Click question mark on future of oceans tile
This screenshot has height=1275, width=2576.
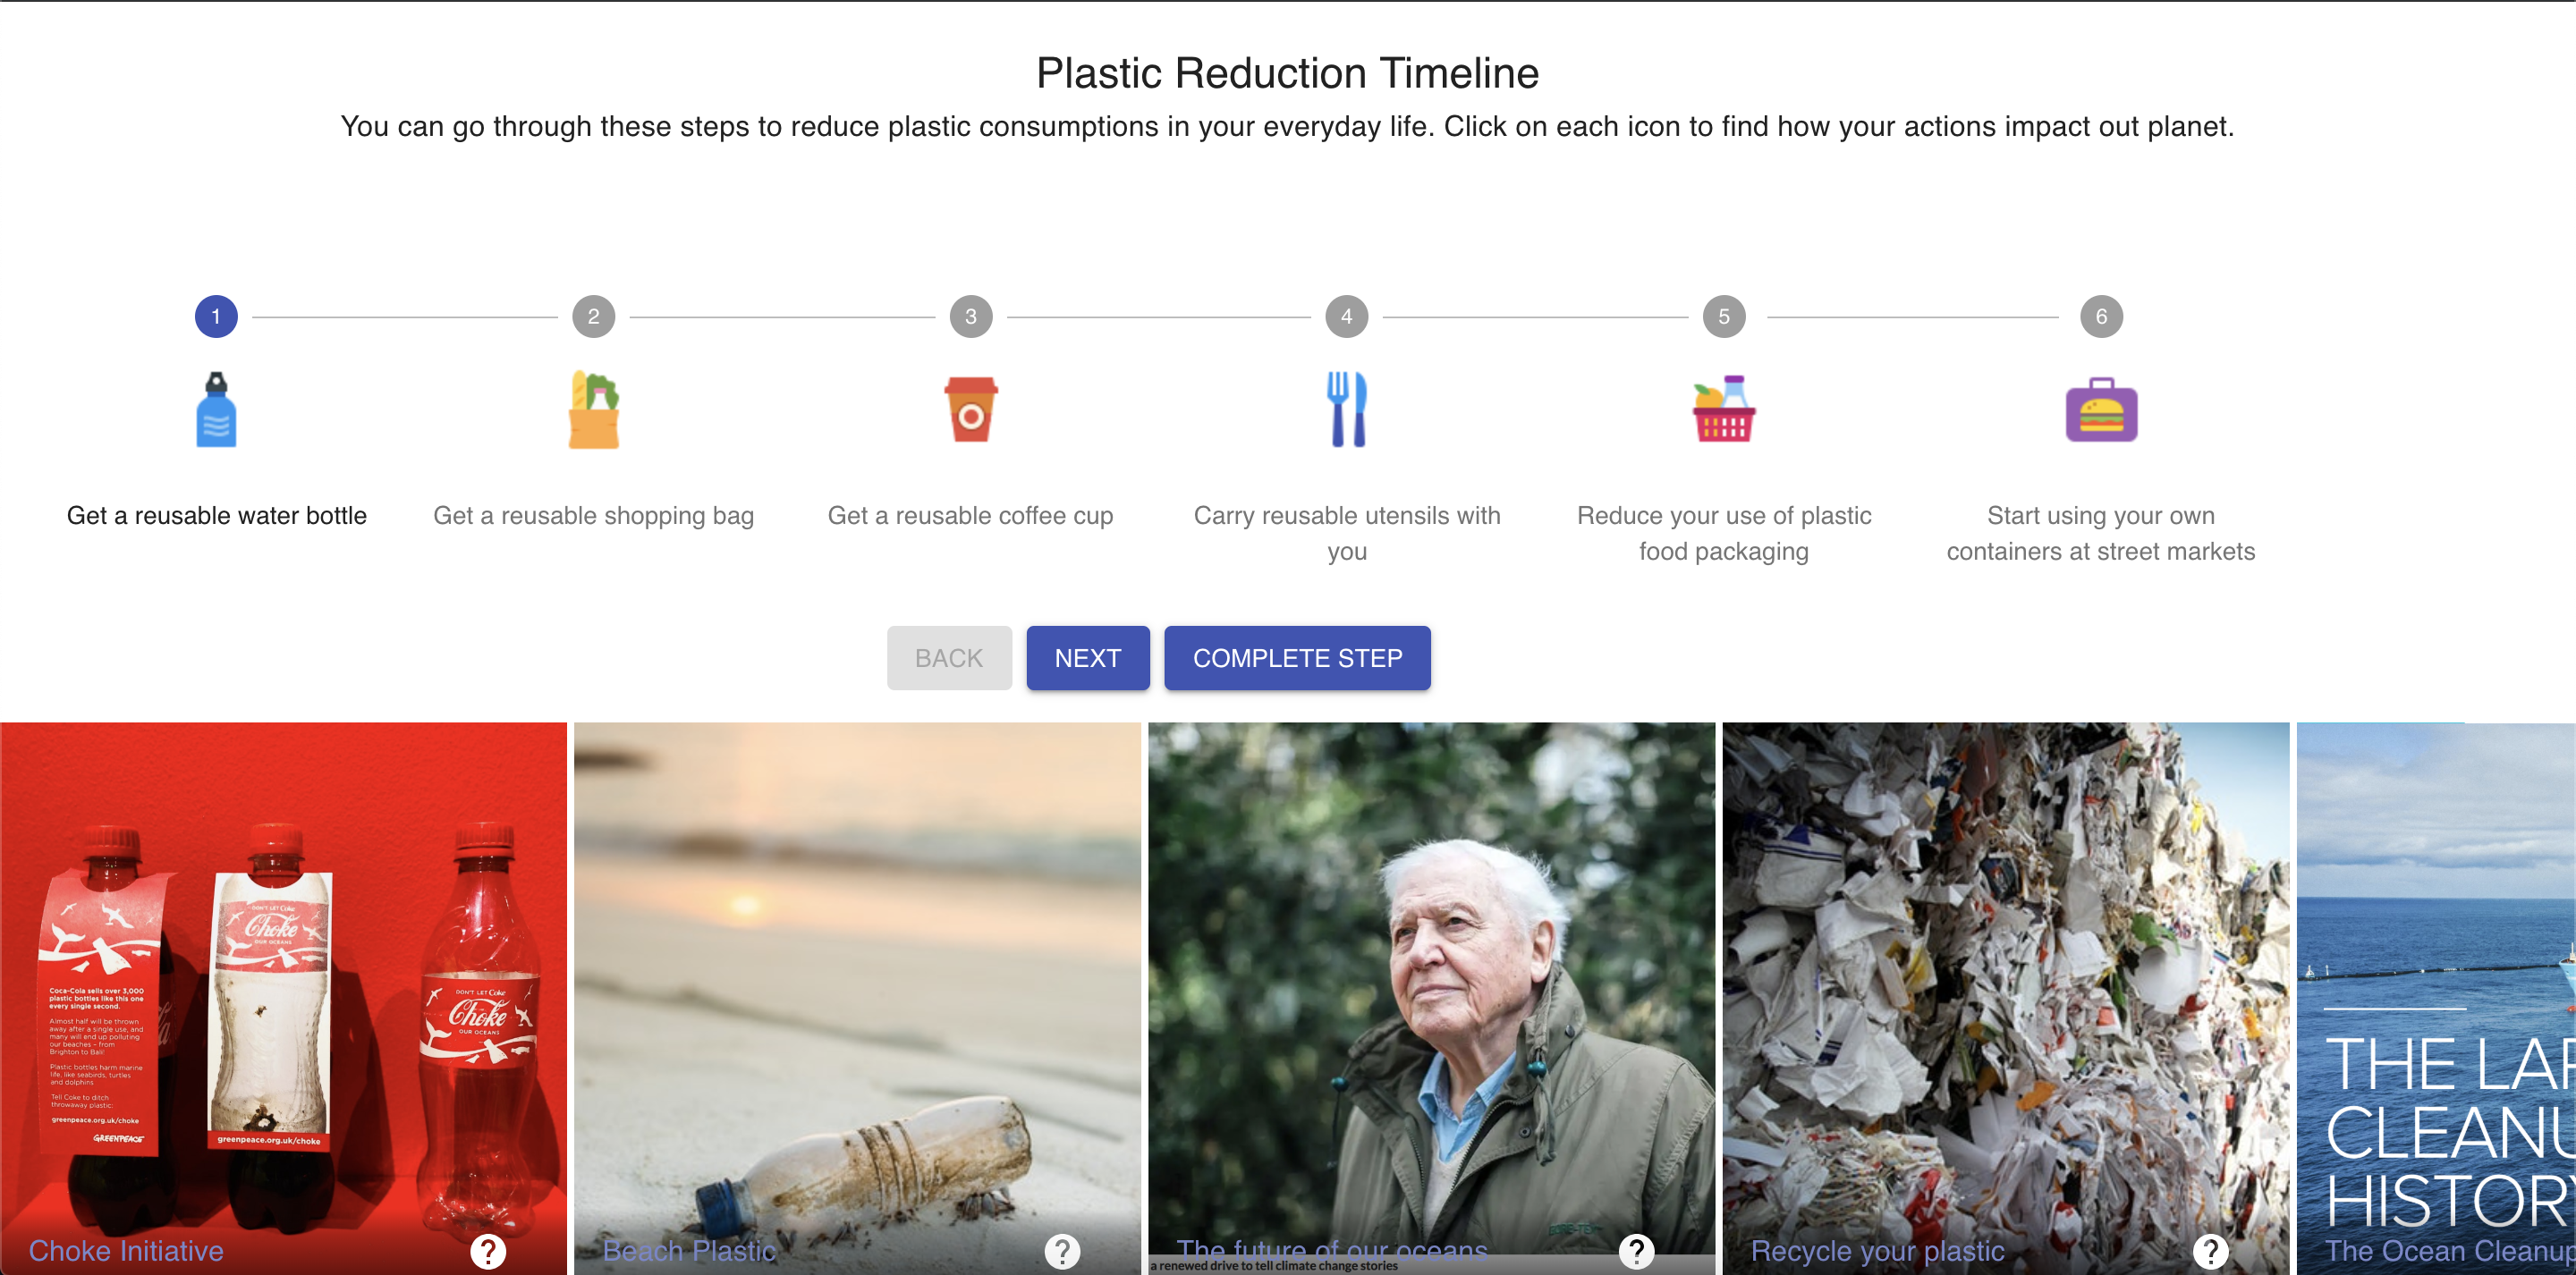[x=1636, y=1250]
